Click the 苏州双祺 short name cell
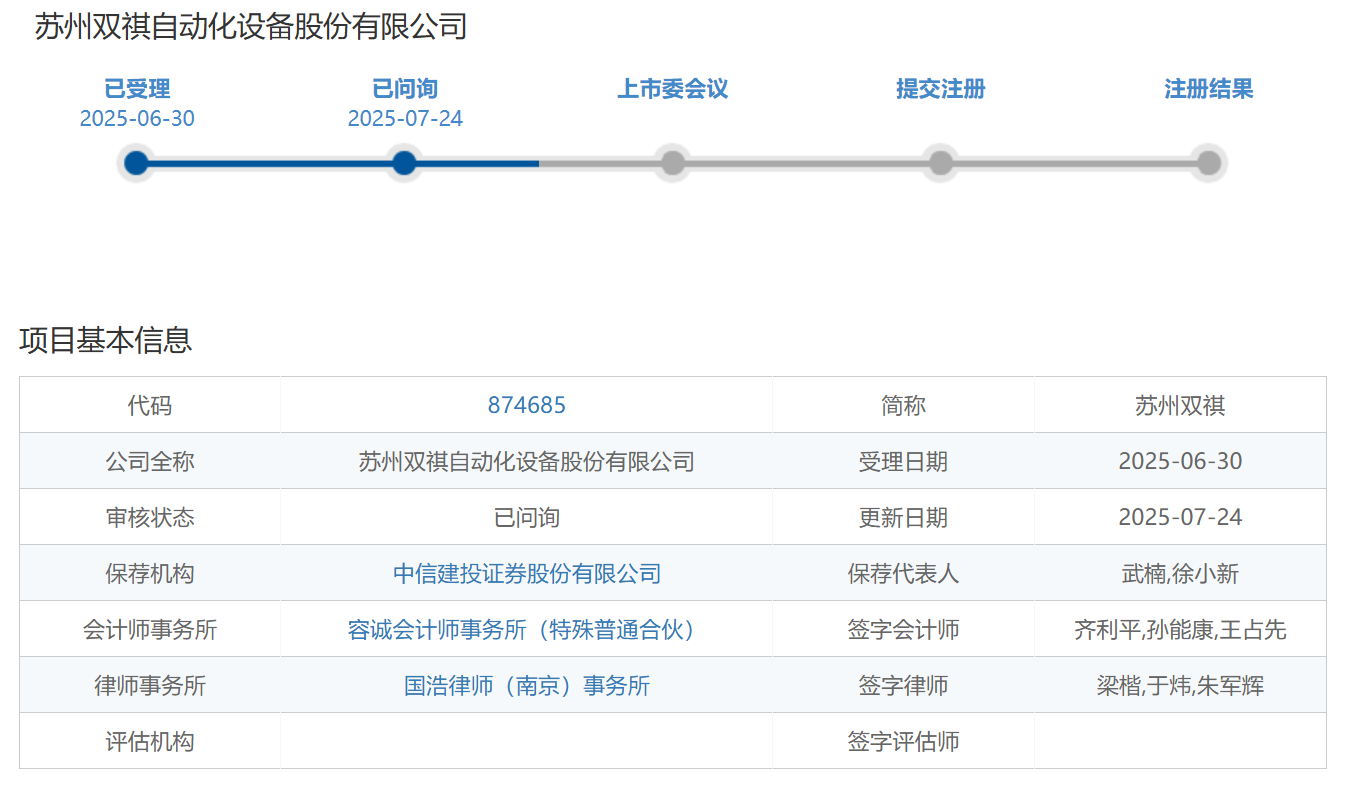The height and width of the screenshot is (793, 1353). click(x=1180, y=405)
